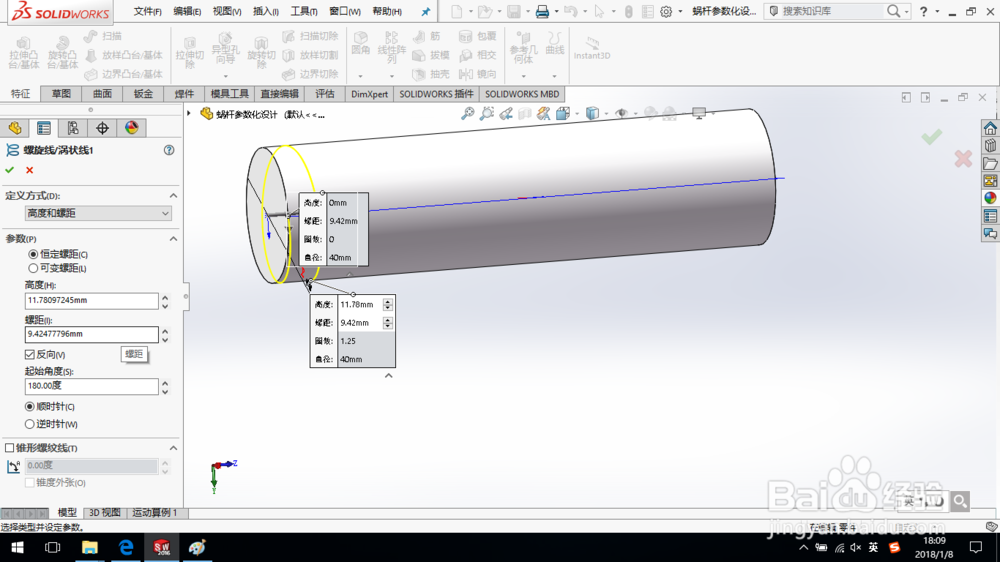Open the FeatureManager design tree tab
The width and height of the screenshot is (1000, 562).
click(15, 128)
